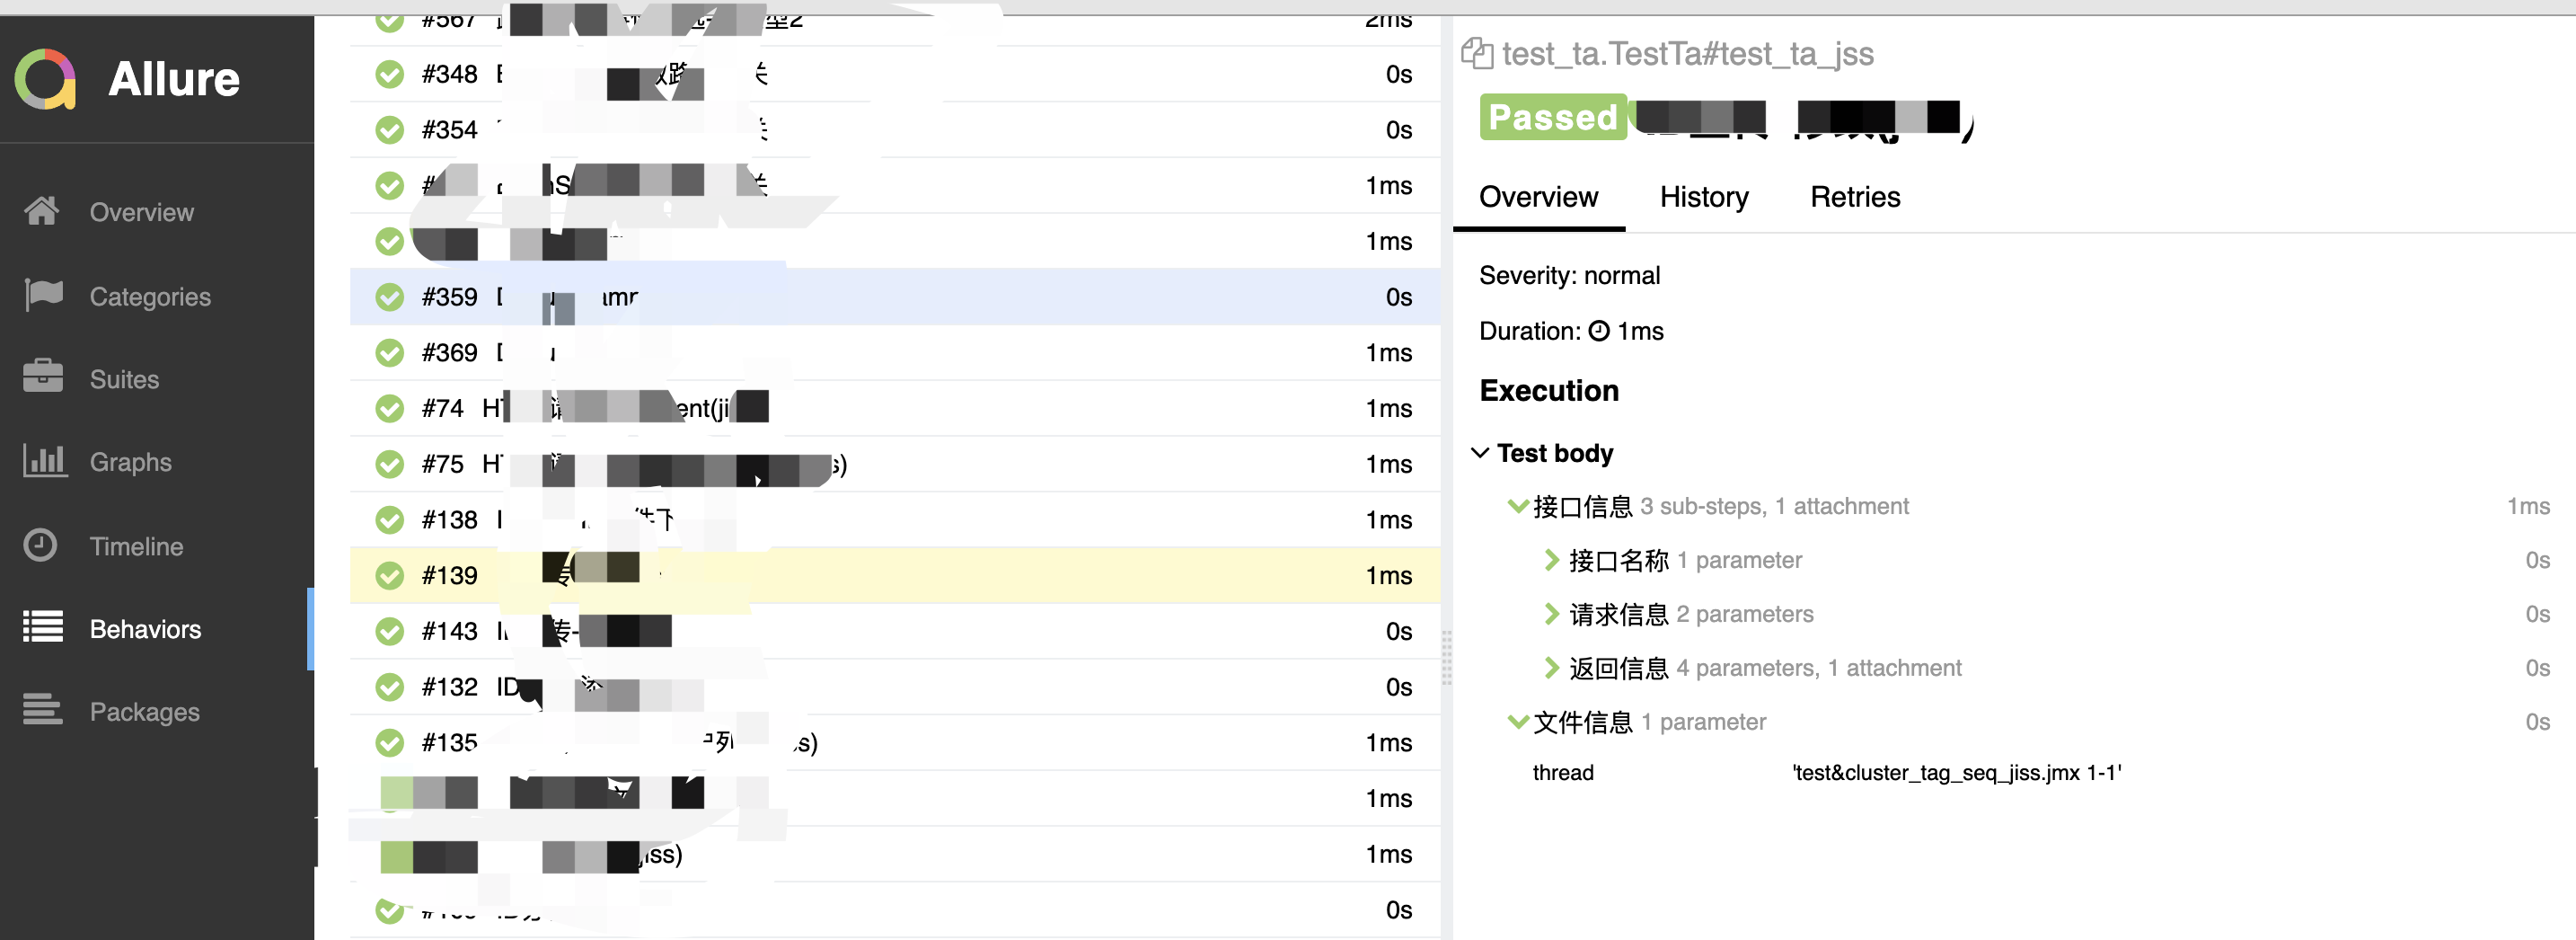Click the pane divider drag handle
The width and height of the screenshot is (2576, 940).
pyautogui.click(x=1447, y=657)
